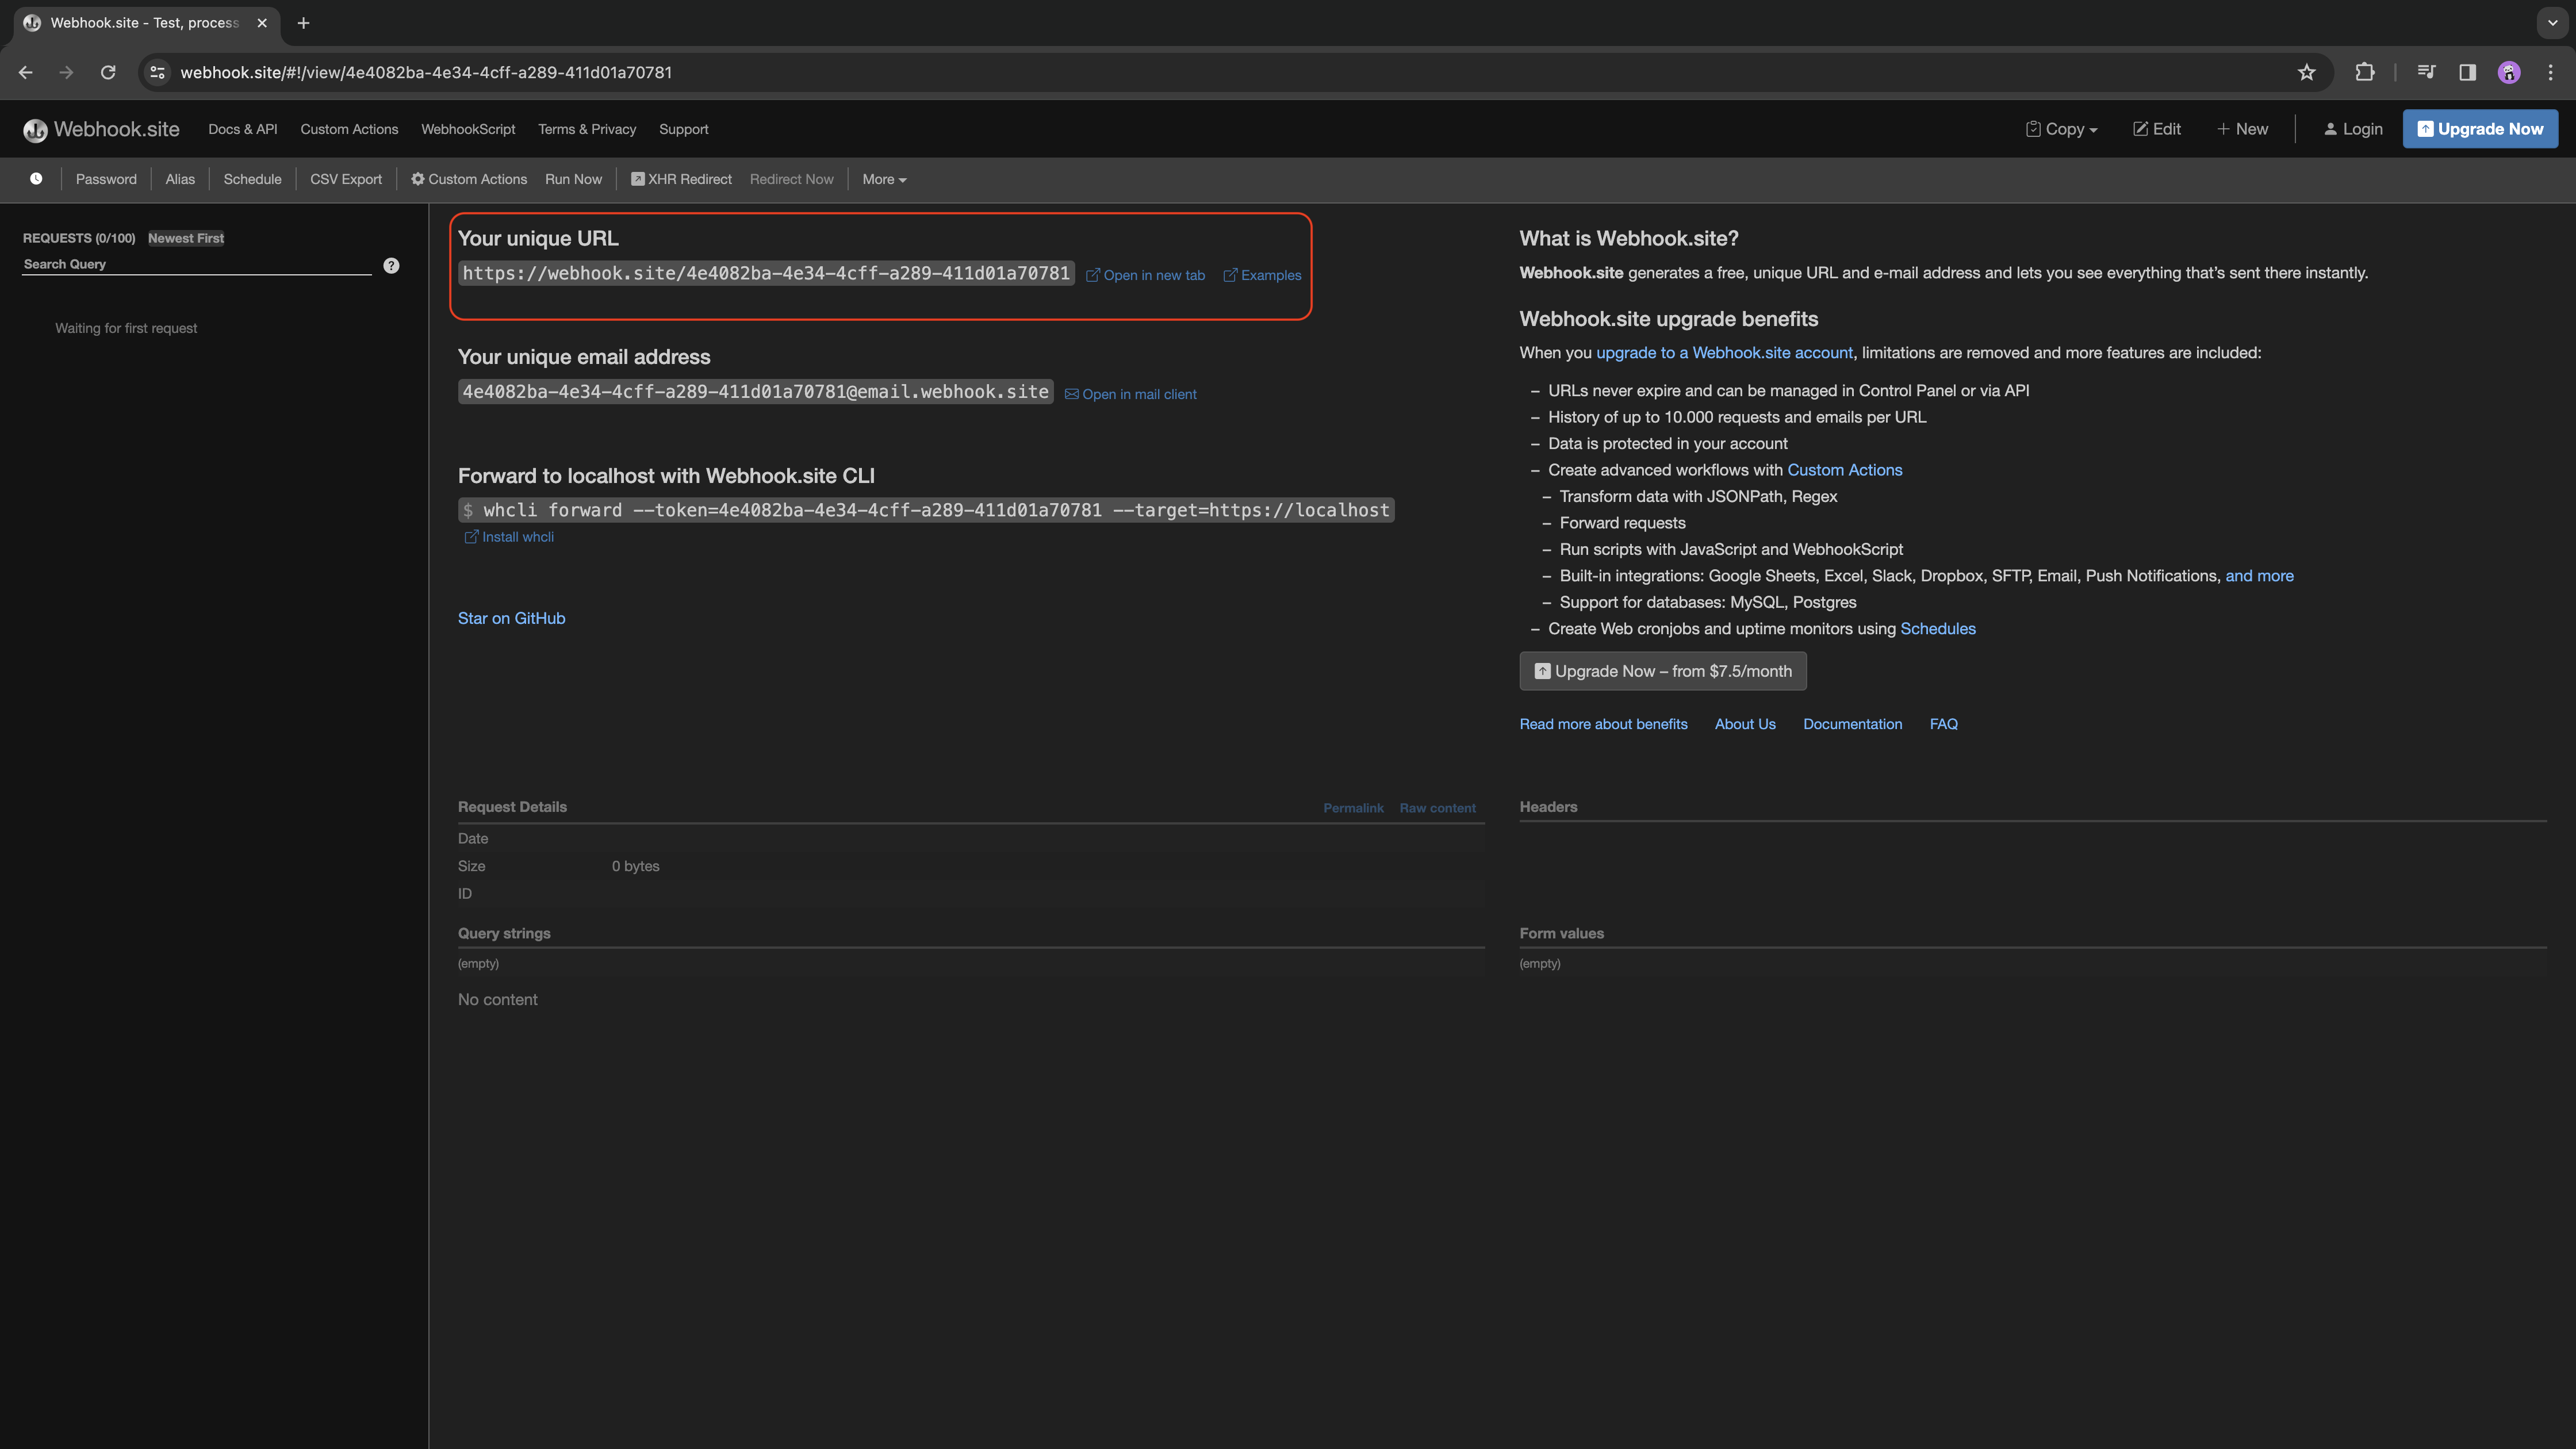Click the Webhook.site logo icon
Screen dimensions: 2576x1449
[35, 130]
